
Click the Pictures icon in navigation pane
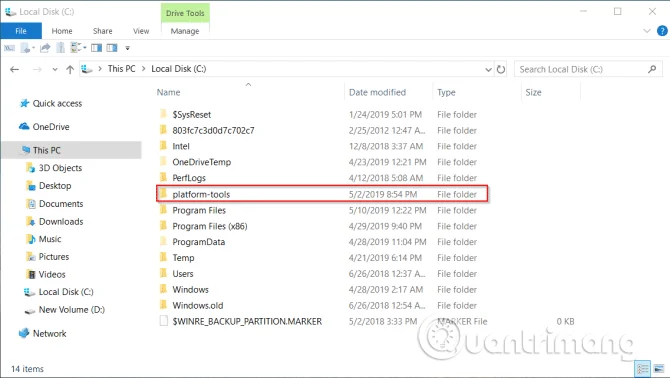pyautogui.click(x=31, y=257)
